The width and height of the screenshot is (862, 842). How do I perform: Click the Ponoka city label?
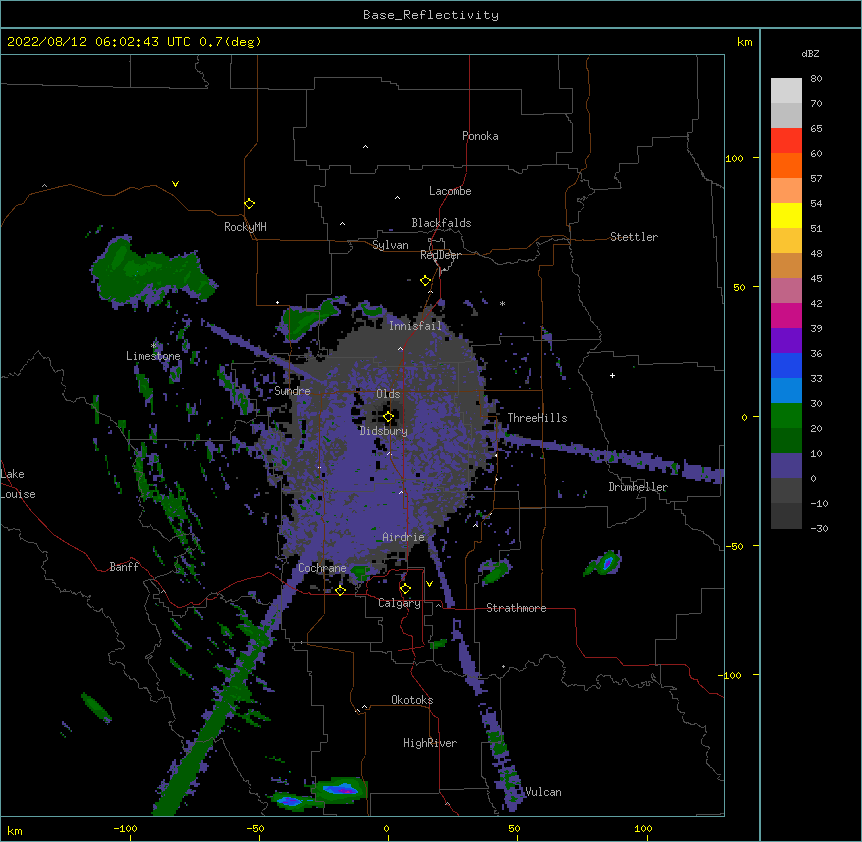tap(480, 136)
